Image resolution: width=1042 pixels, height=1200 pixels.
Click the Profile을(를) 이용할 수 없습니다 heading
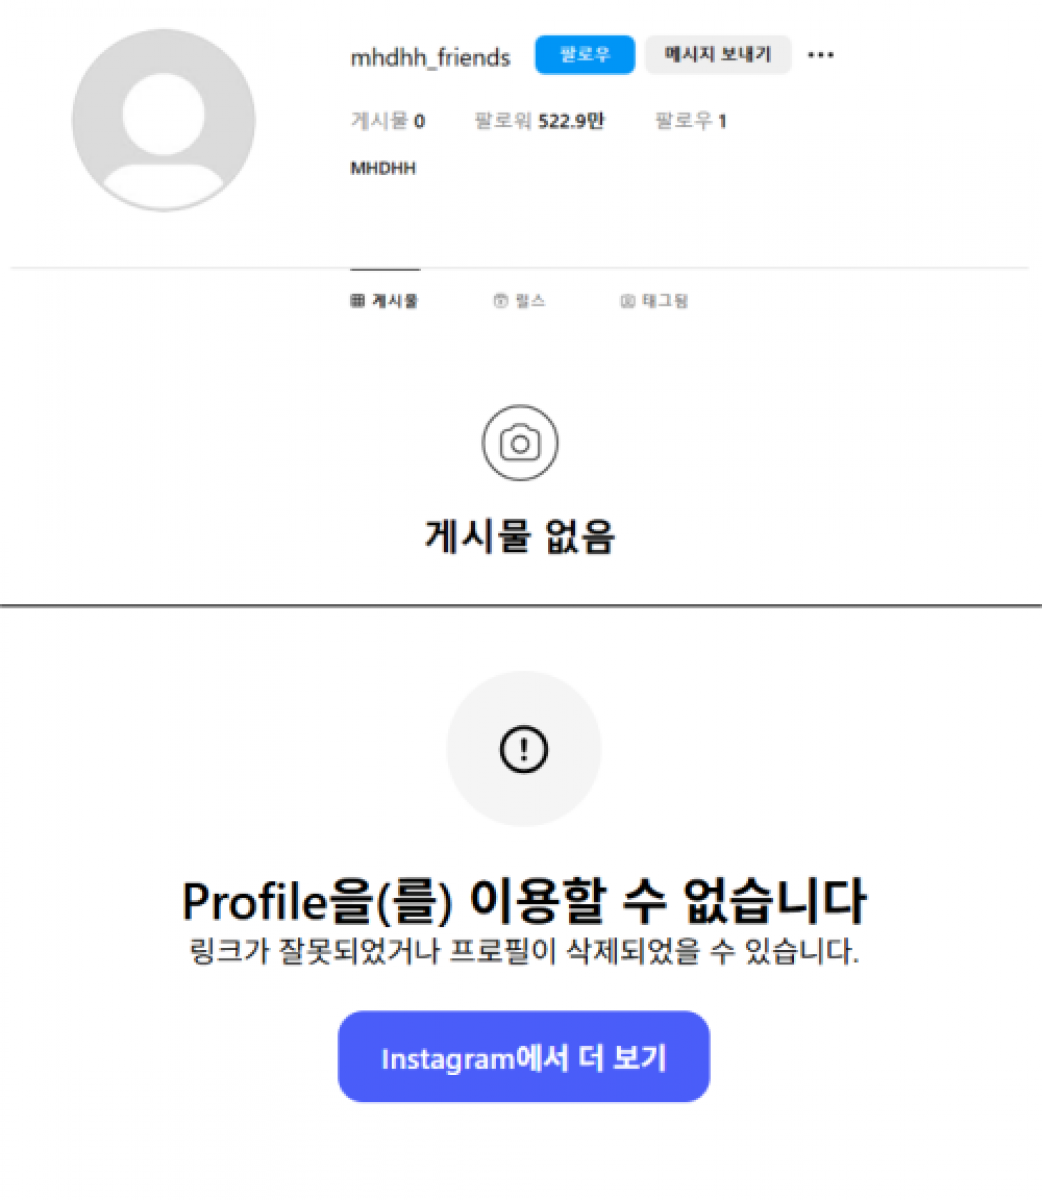pyautogui.click(x=523, y=900)
